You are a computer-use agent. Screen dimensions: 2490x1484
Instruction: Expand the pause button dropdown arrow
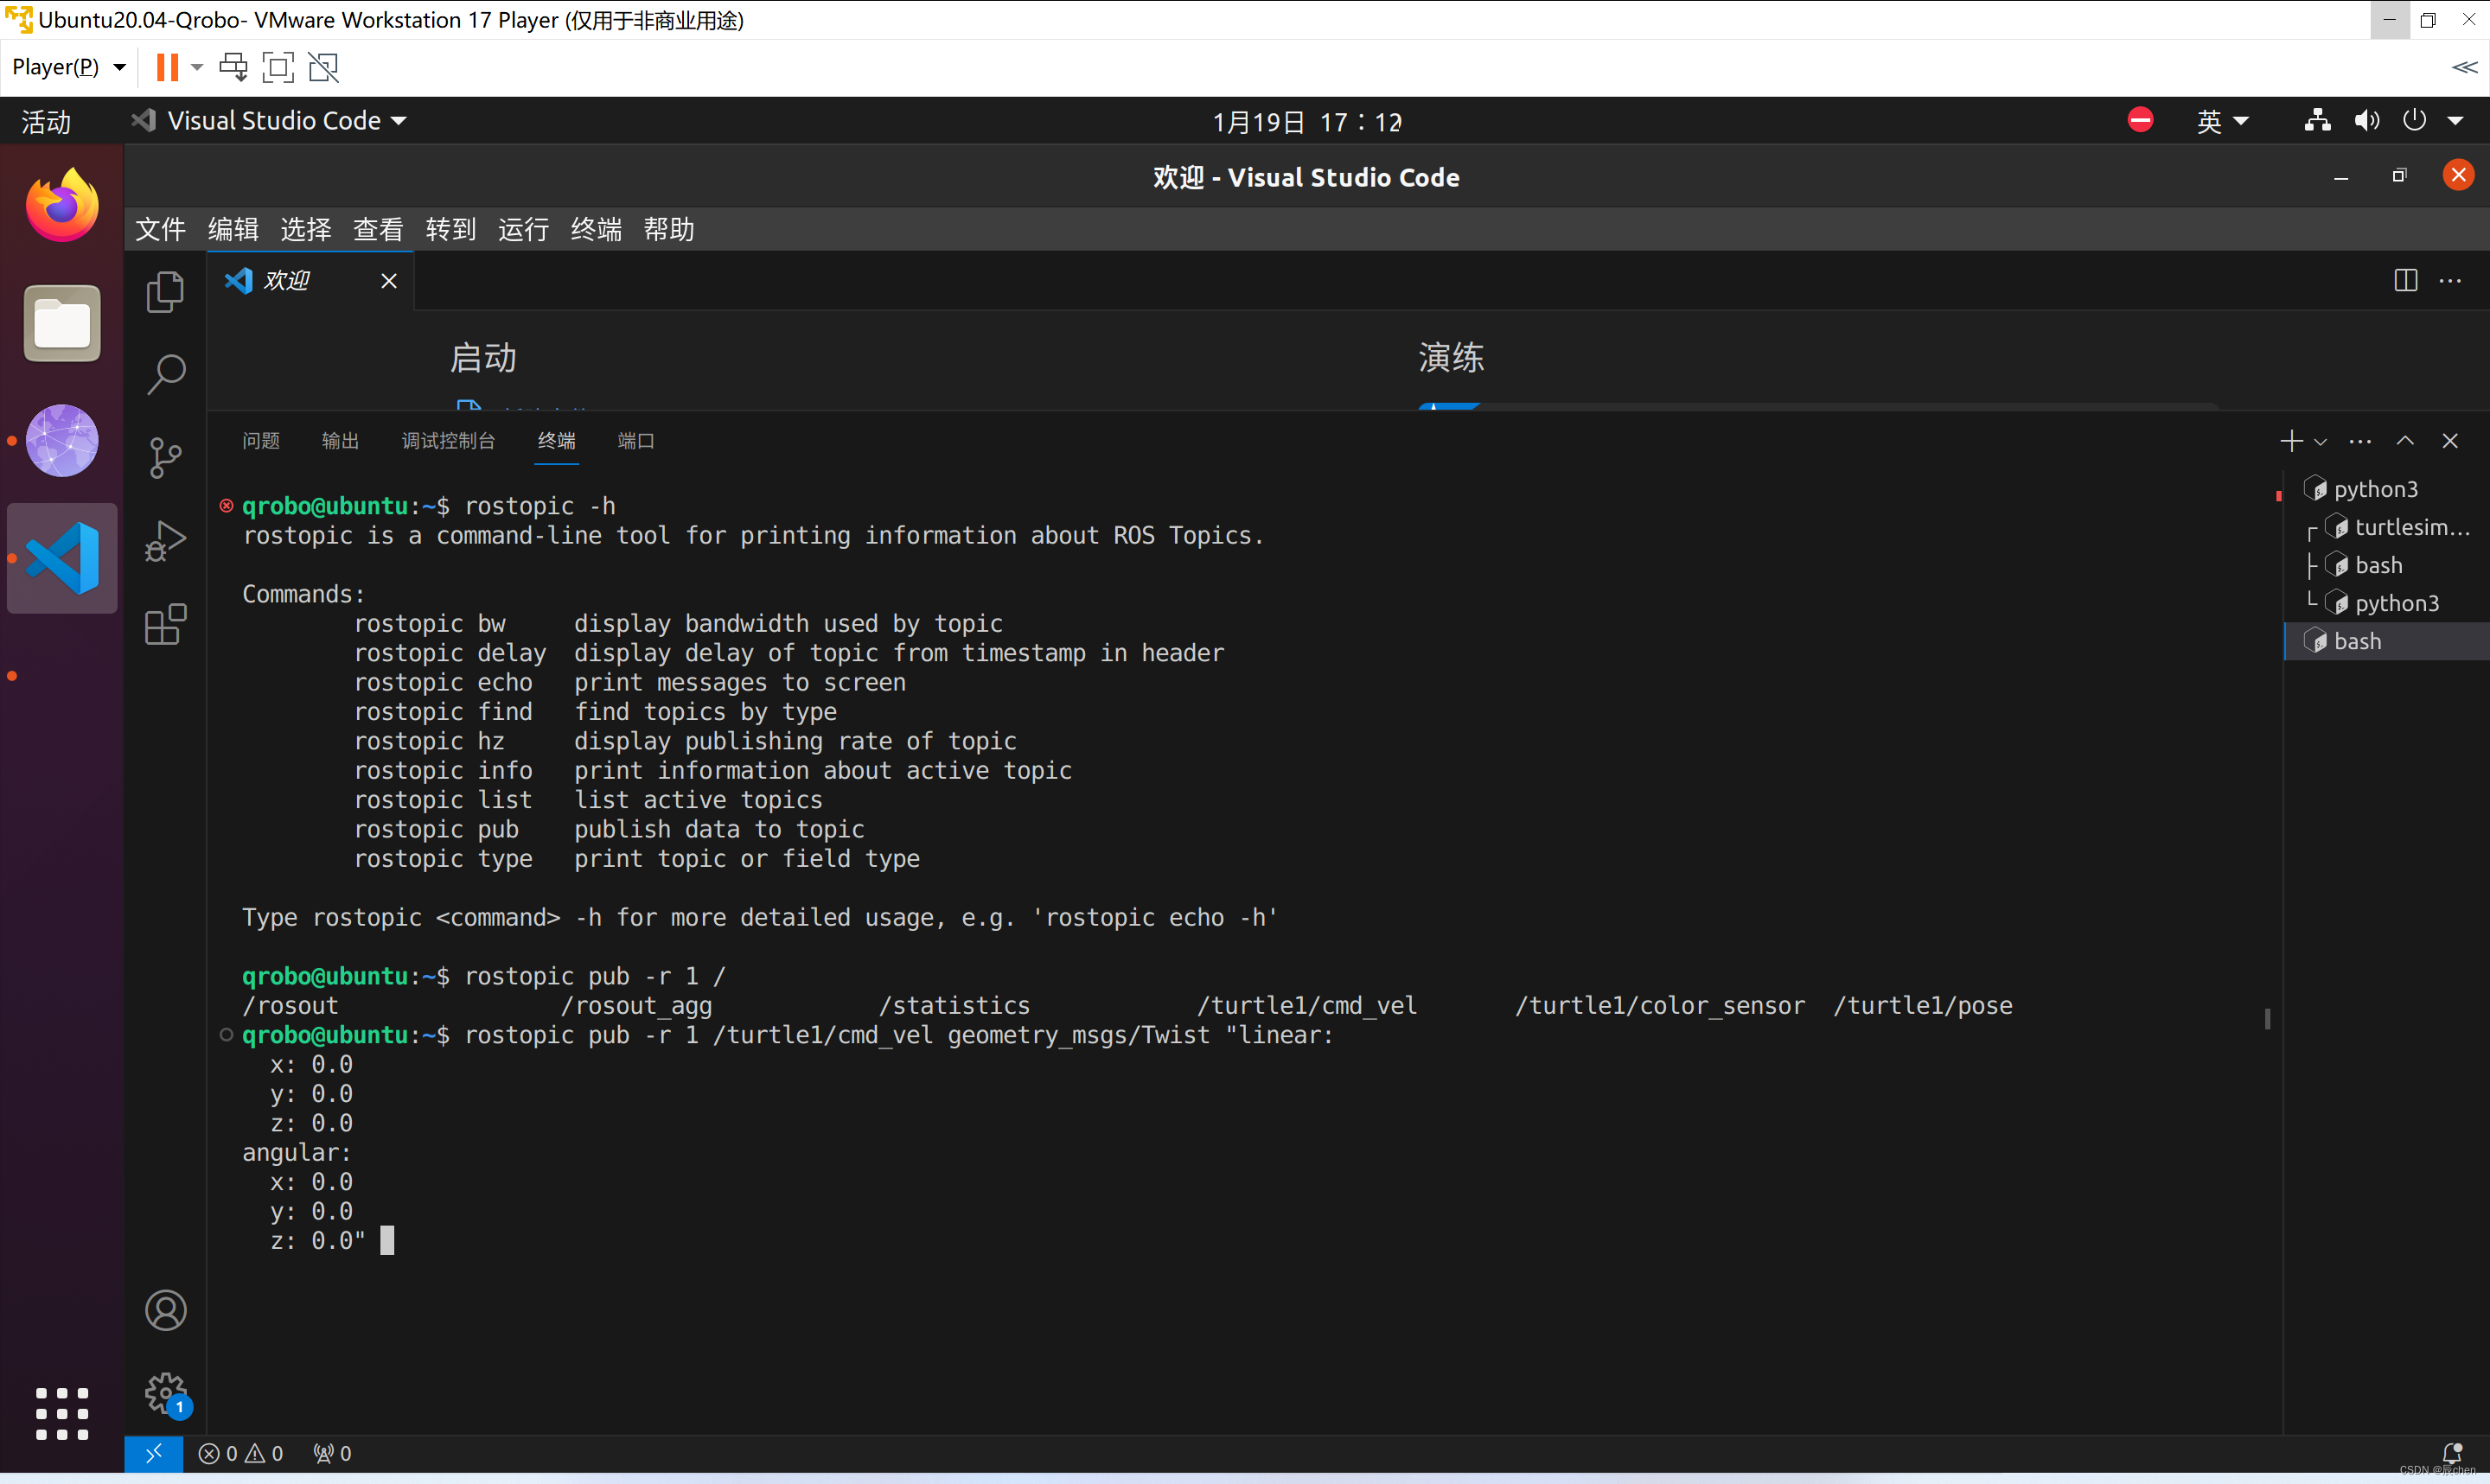pyautogui.click(x=197, y=67)
